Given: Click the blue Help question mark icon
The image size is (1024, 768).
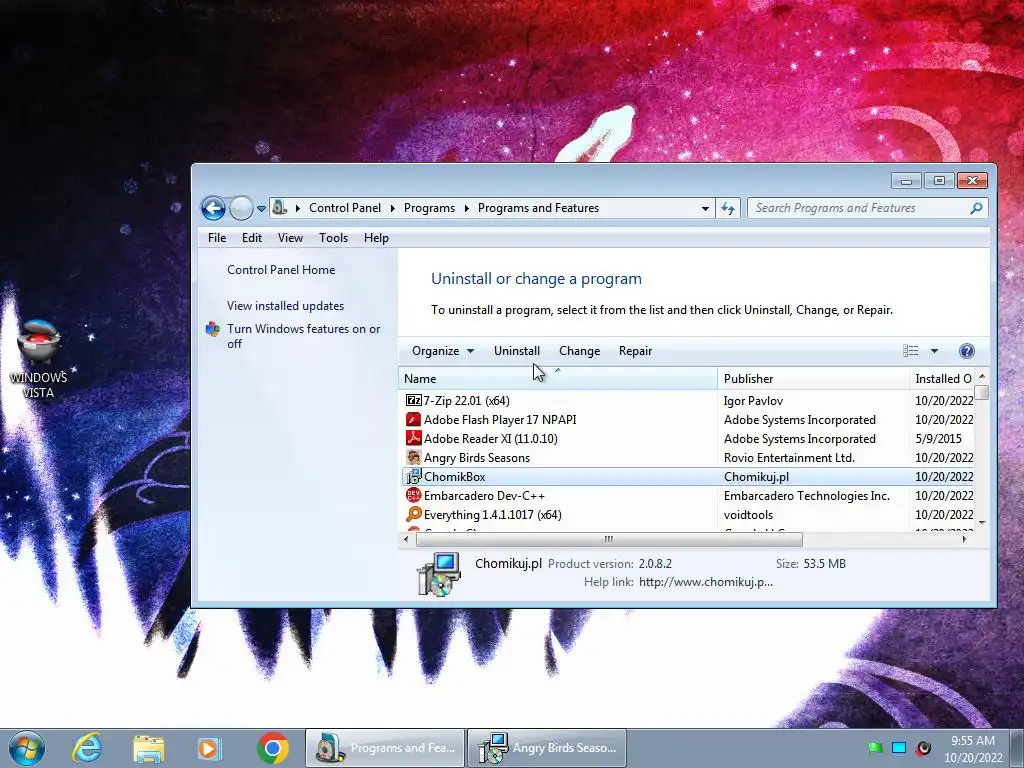Looking at the screenshot, I should pos(967,351).
